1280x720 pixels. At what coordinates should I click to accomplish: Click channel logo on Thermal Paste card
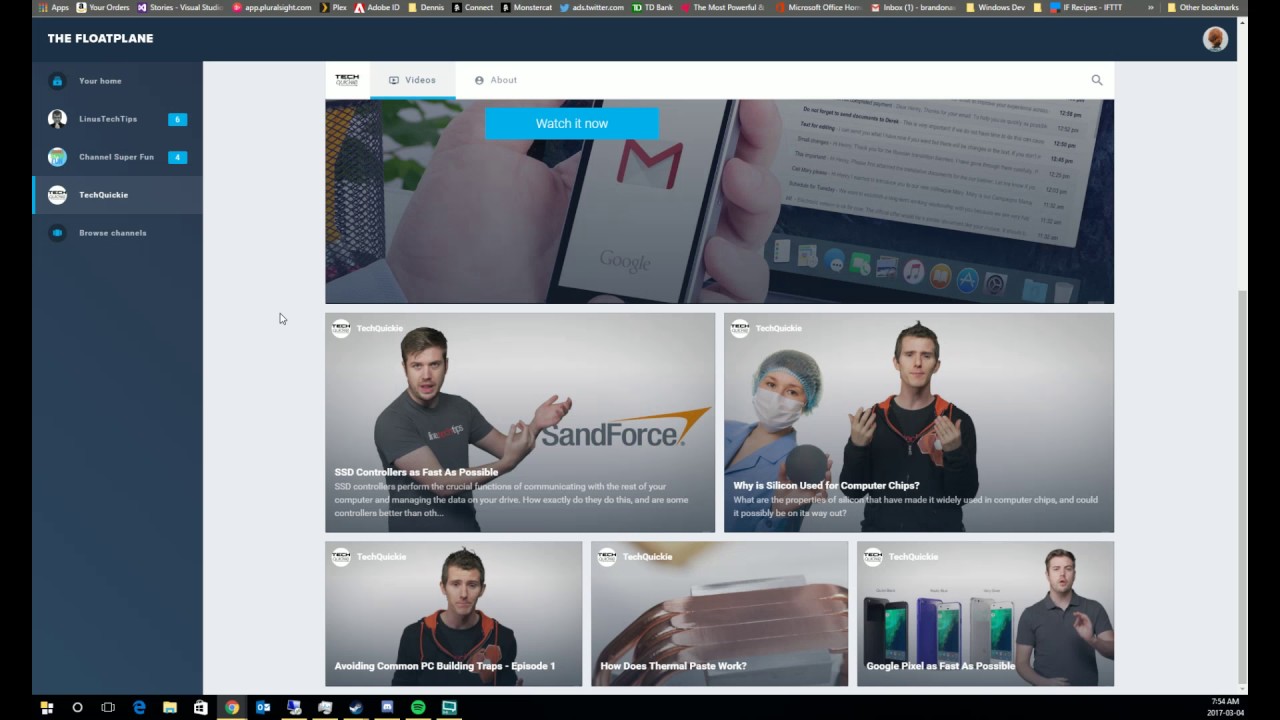607,557
